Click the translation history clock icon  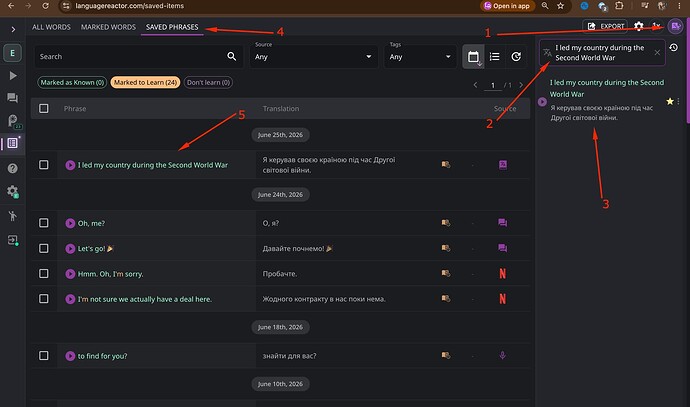[673, 48]
